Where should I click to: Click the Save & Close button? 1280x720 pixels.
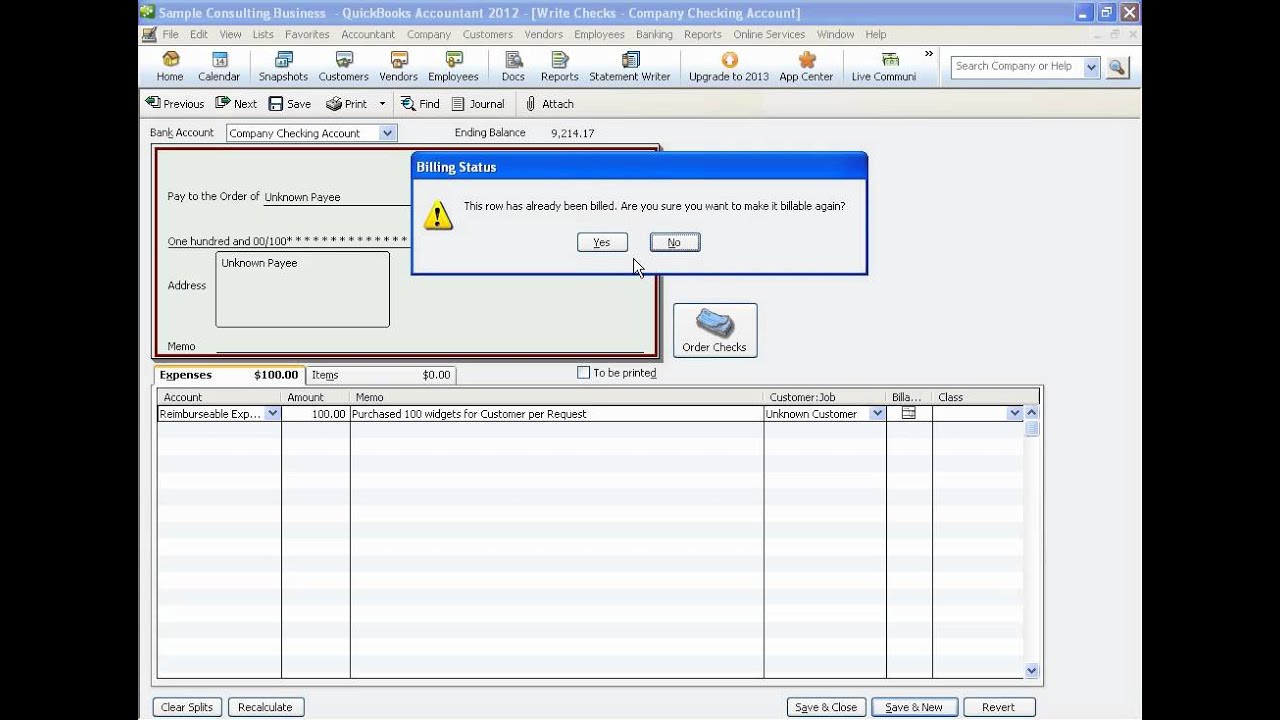[x=826, y=707]
